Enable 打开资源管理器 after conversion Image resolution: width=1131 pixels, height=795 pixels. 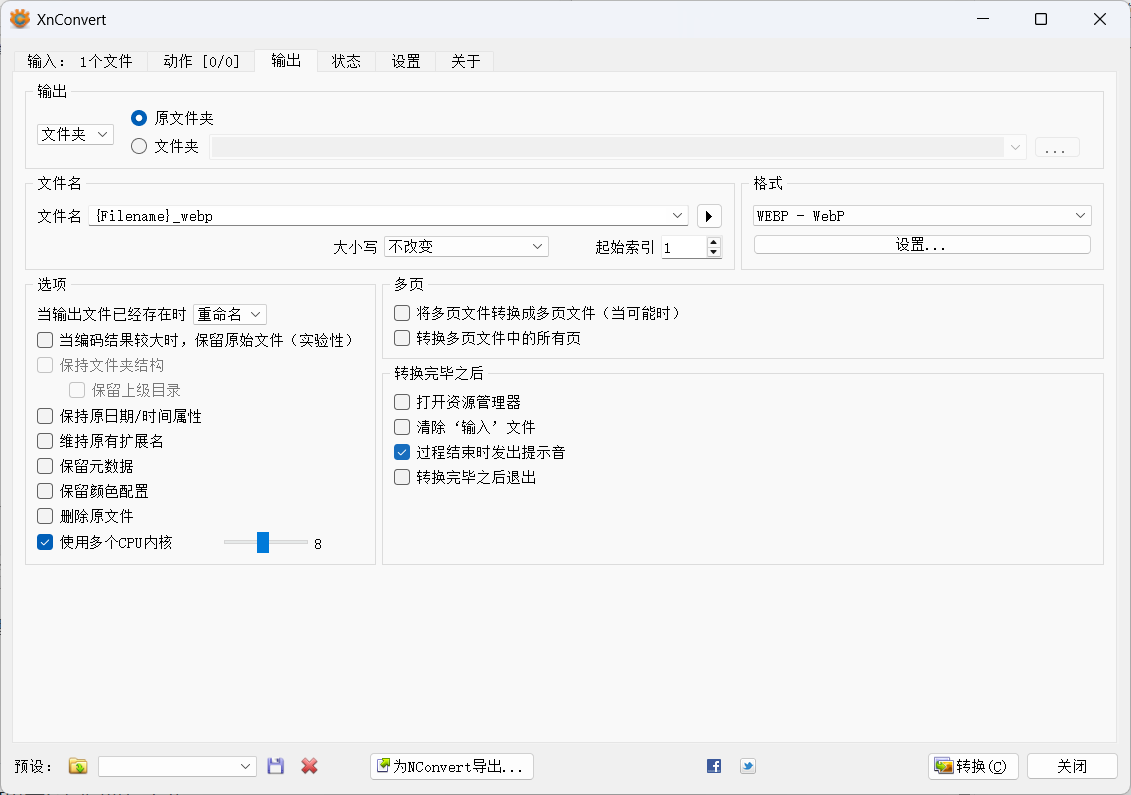402,402
